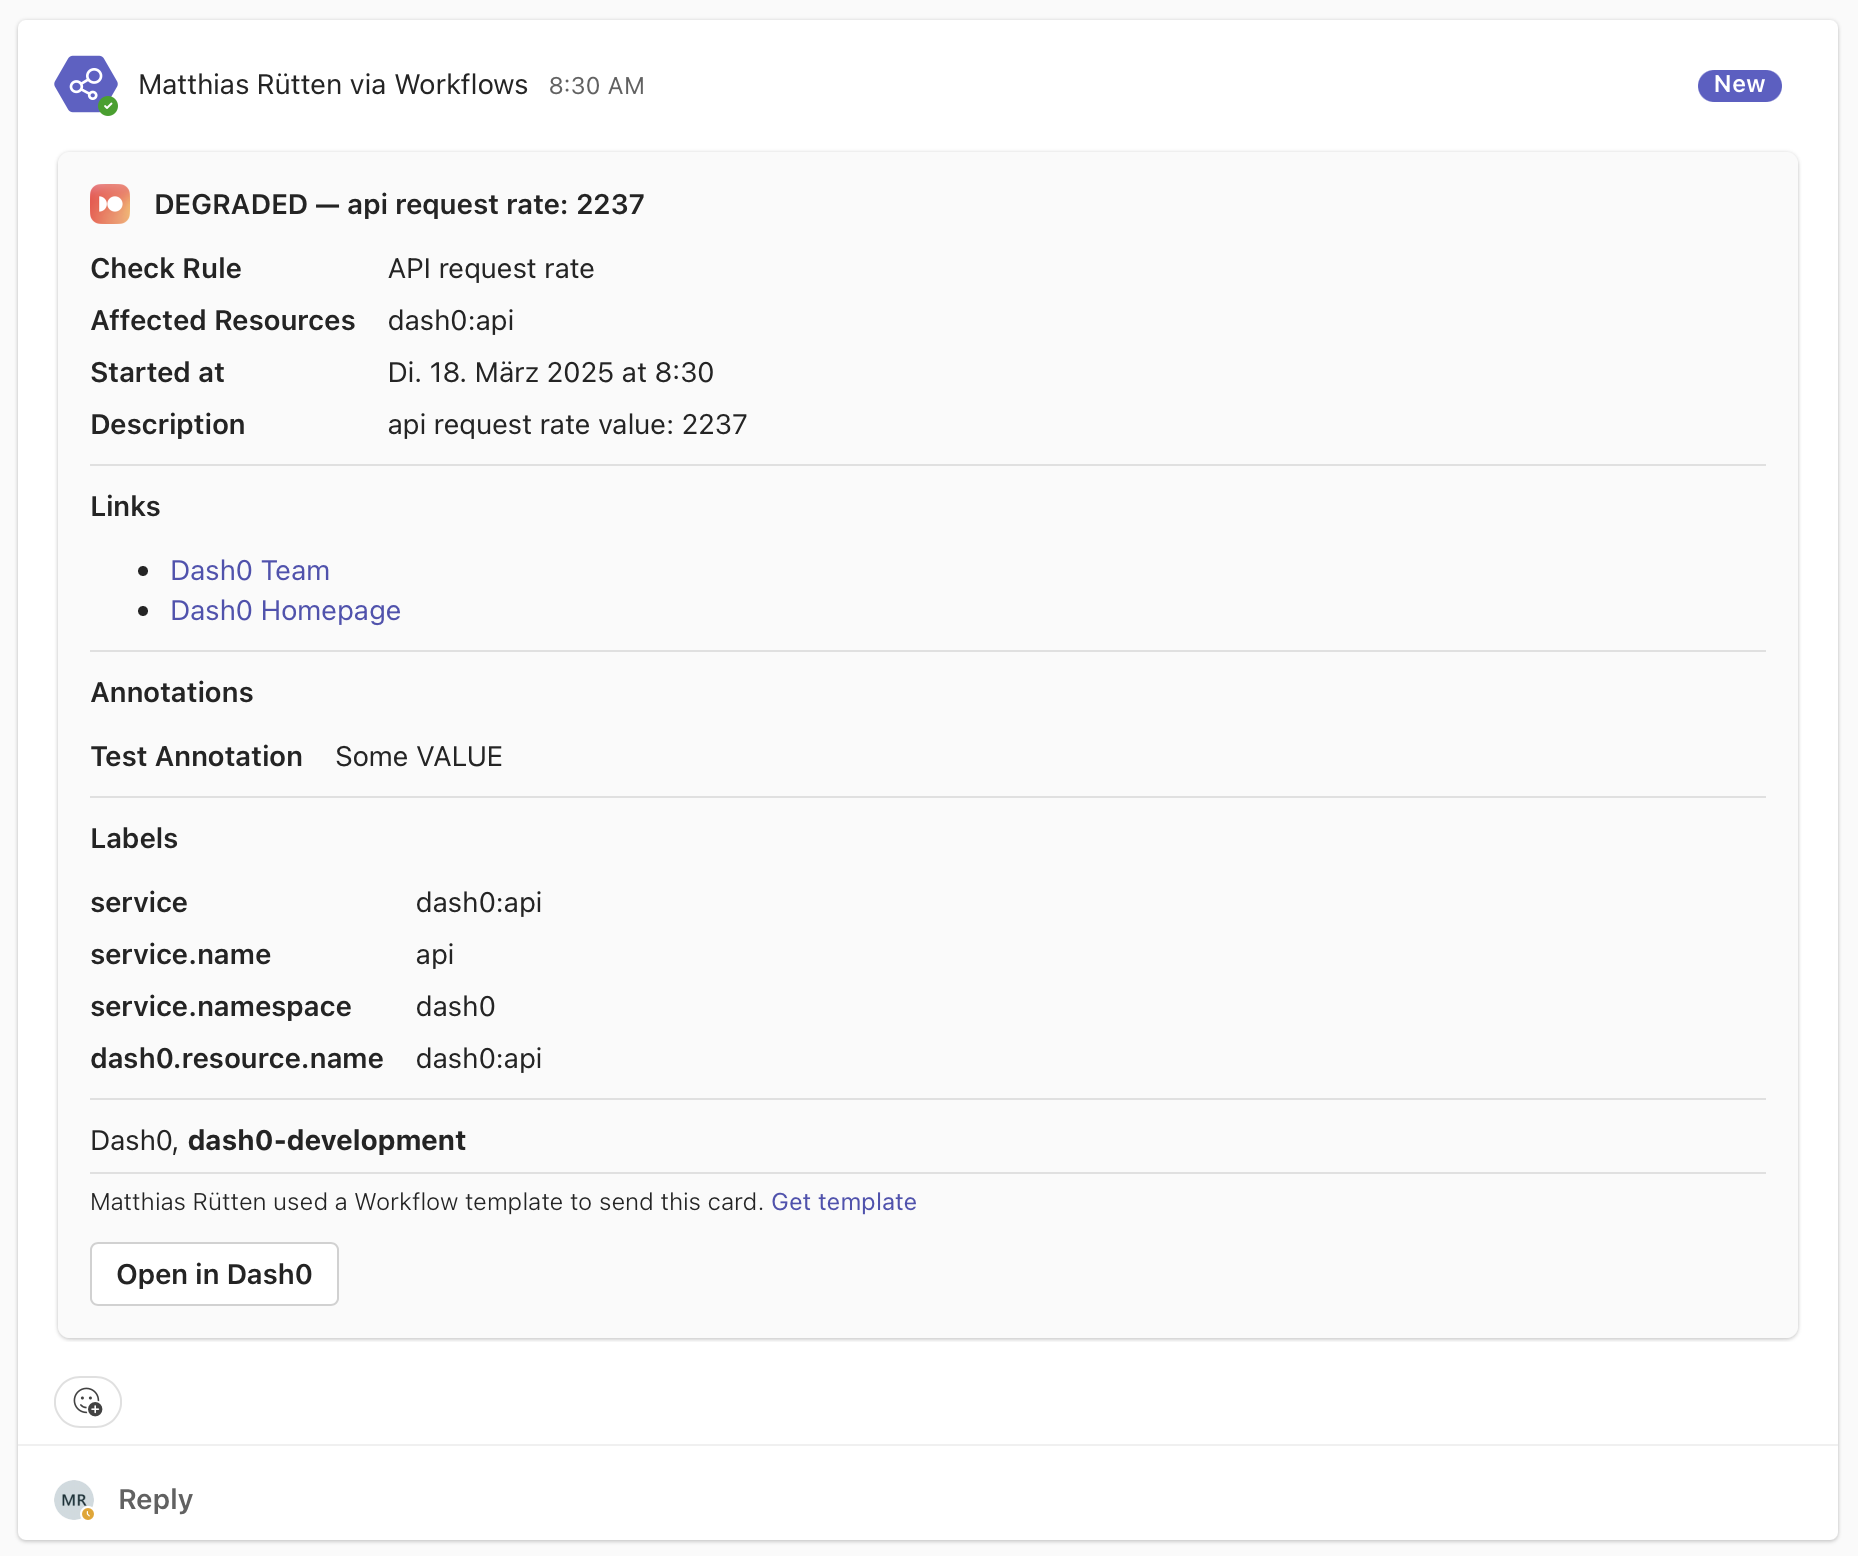Click the DEGRADED alert card title
1858x1556 pixels.
(x=399, y=204)
